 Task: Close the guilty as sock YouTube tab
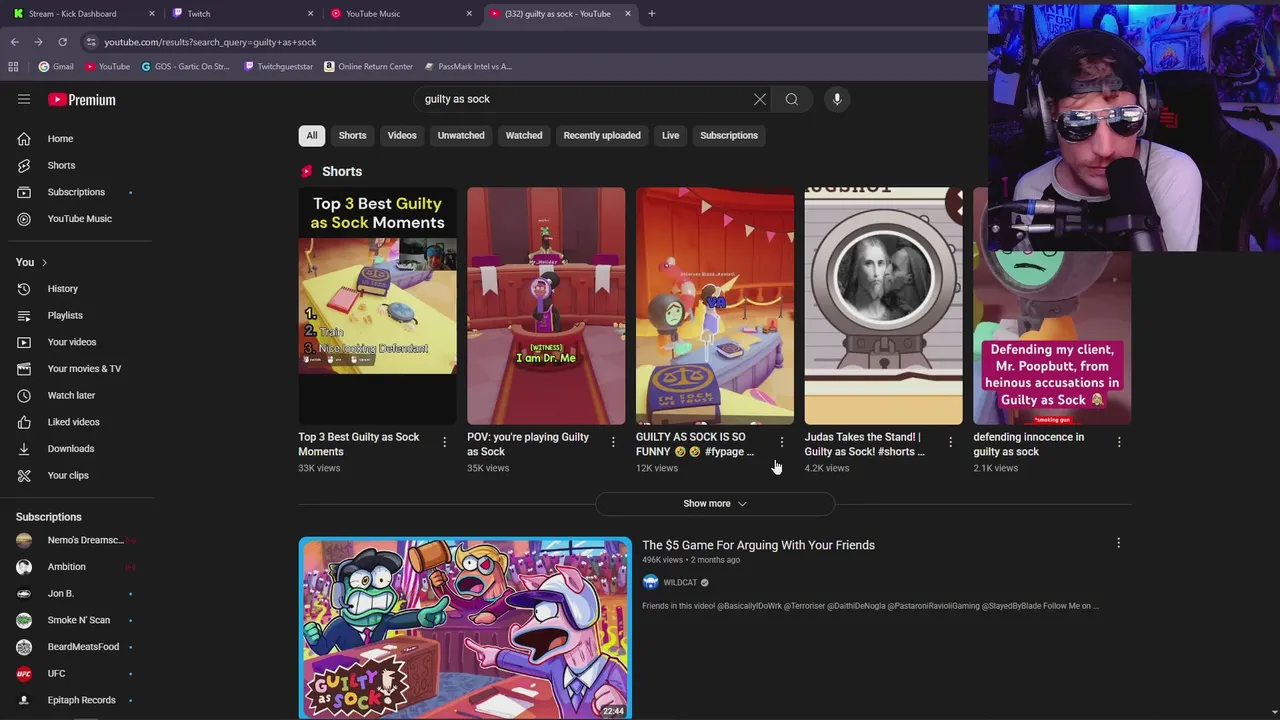coord(628,14)
